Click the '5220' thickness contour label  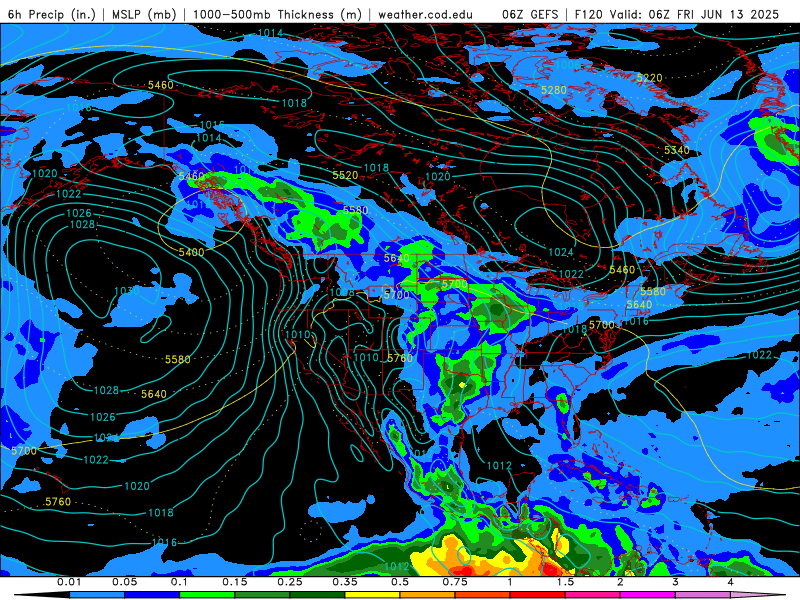(649, 78)
